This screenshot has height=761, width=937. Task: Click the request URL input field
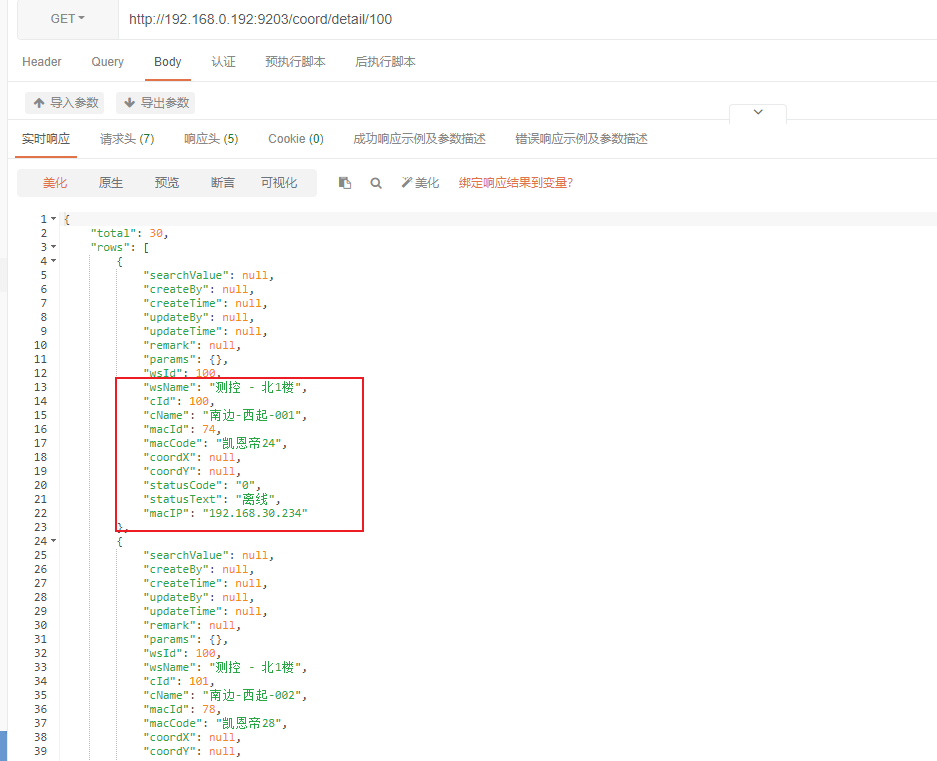point(528,19)
